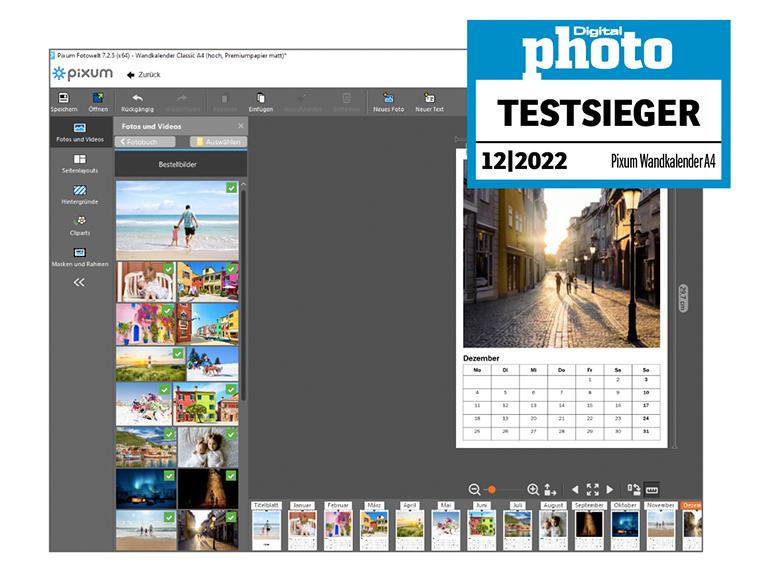770x578 pixels.
Task: Select the father and child beach photo
Action: 177,220
